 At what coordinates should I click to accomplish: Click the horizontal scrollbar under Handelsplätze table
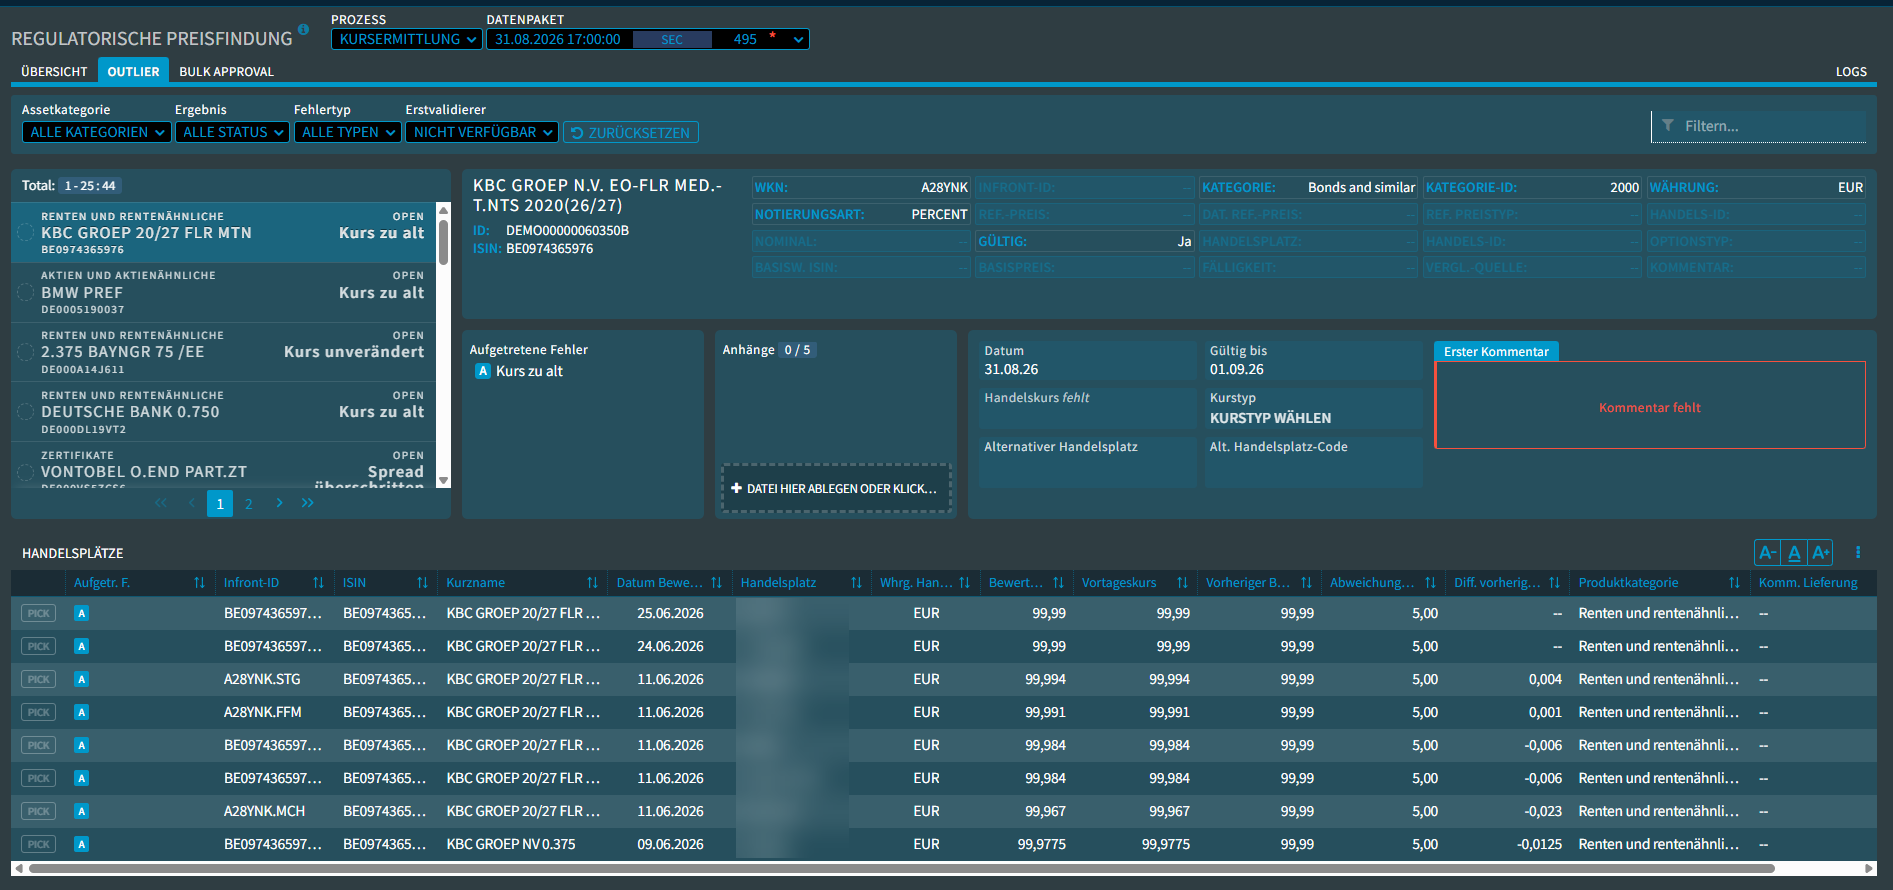[901, 868]
